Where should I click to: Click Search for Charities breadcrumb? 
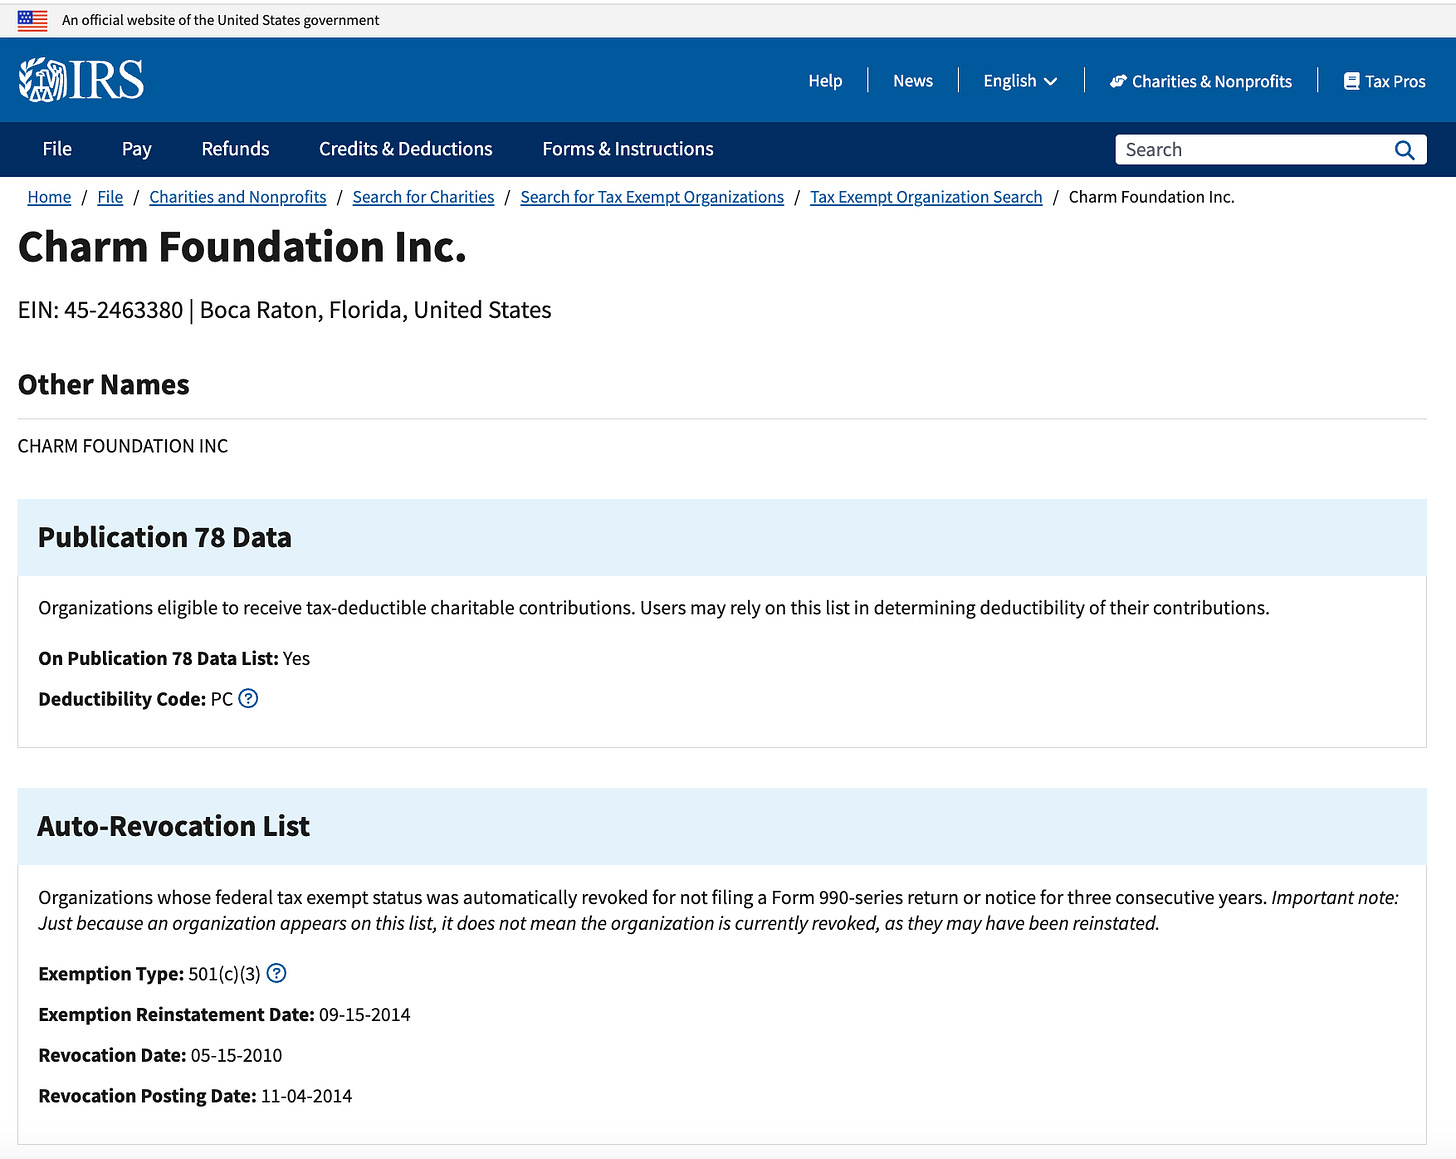(x=423, y=197)
